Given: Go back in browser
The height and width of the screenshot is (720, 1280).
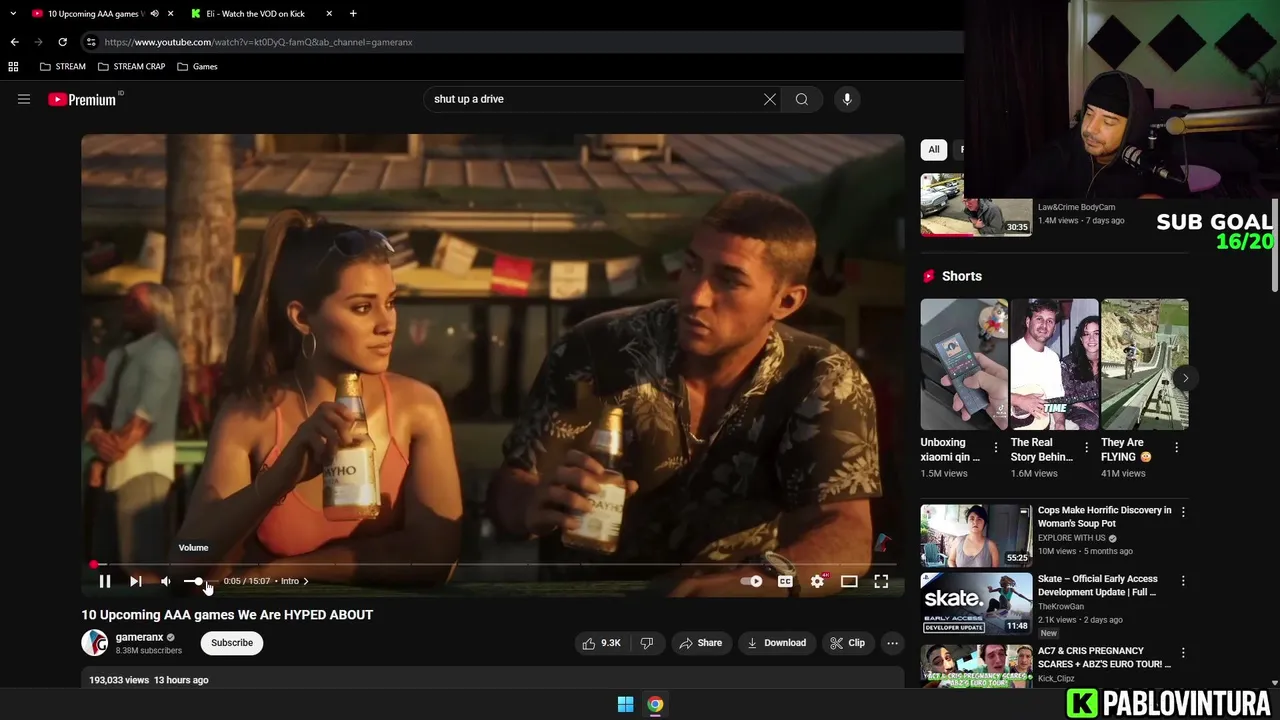Looking at the screenshot, I should coord(14,42).
